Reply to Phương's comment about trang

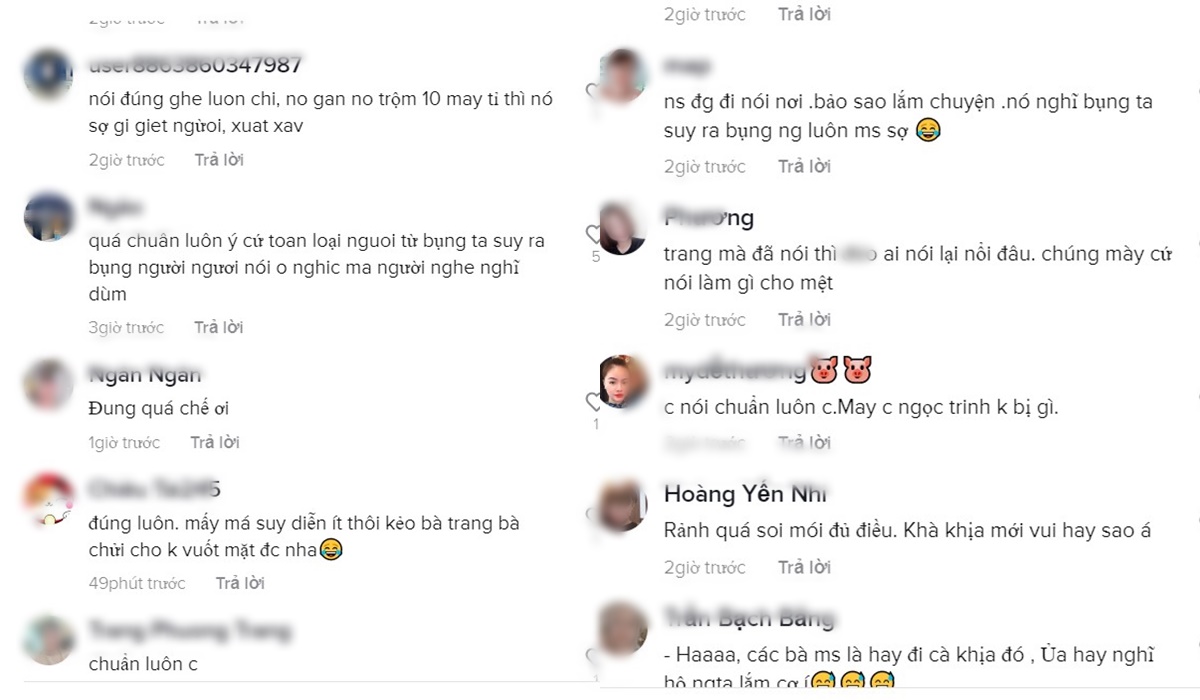(805, 320)
